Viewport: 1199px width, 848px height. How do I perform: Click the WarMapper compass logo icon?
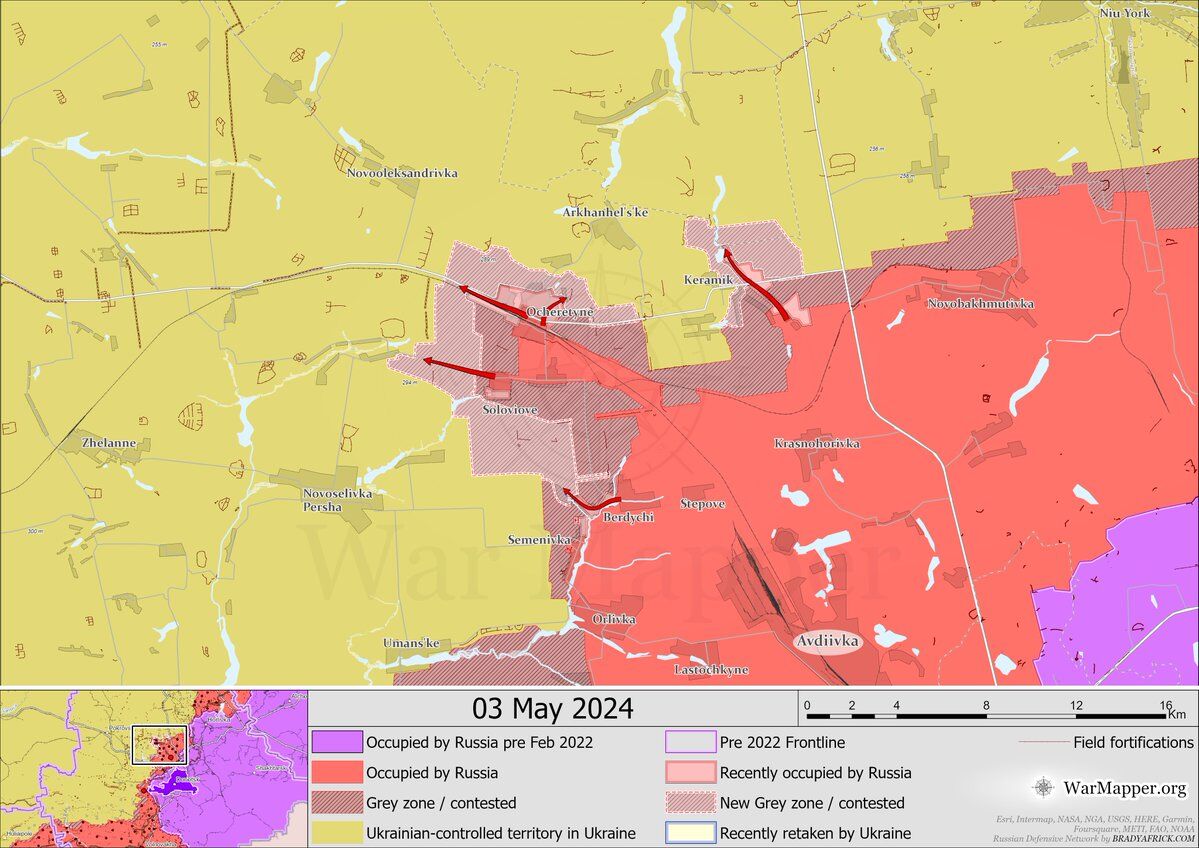pos(1044,787)
